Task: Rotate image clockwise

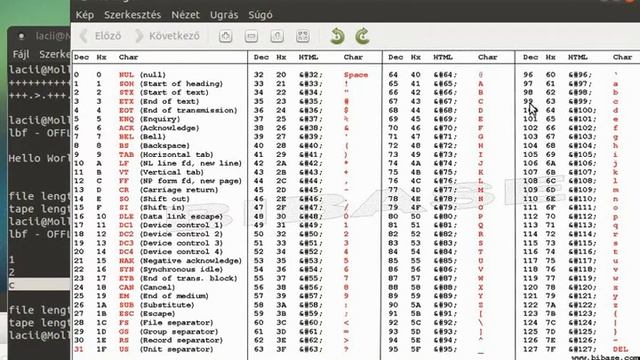Action: [x=362, y=36]
